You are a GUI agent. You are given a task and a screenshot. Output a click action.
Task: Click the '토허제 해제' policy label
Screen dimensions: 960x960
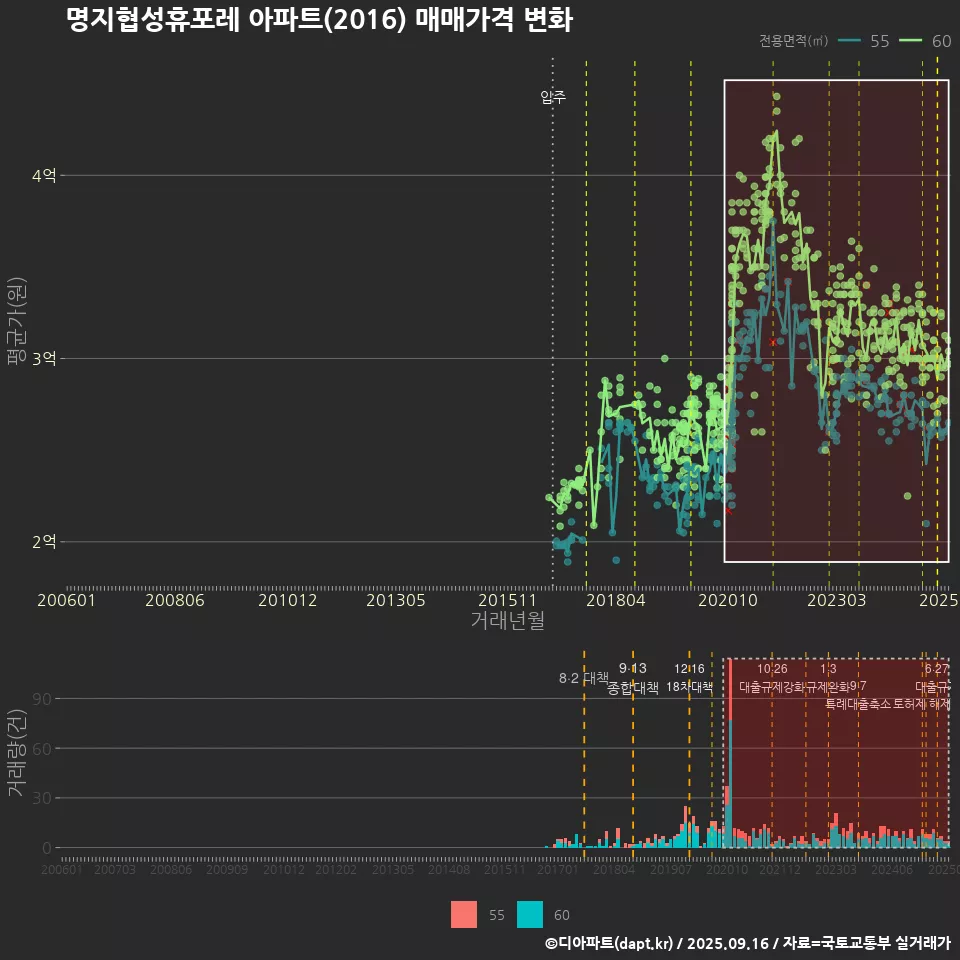[x=921, y=704]
